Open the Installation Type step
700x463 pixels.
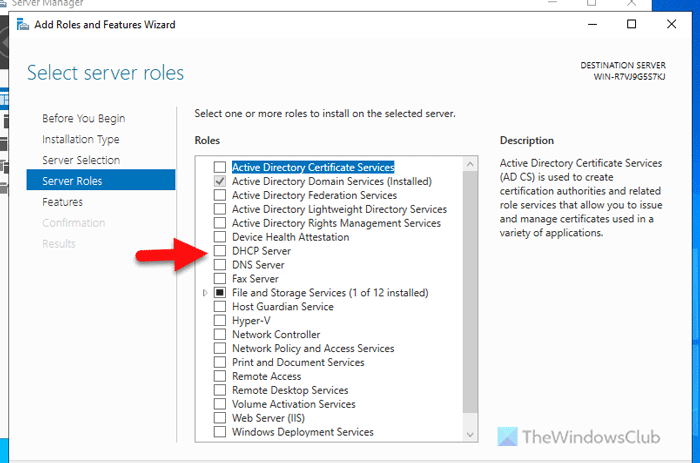point(81,139)
